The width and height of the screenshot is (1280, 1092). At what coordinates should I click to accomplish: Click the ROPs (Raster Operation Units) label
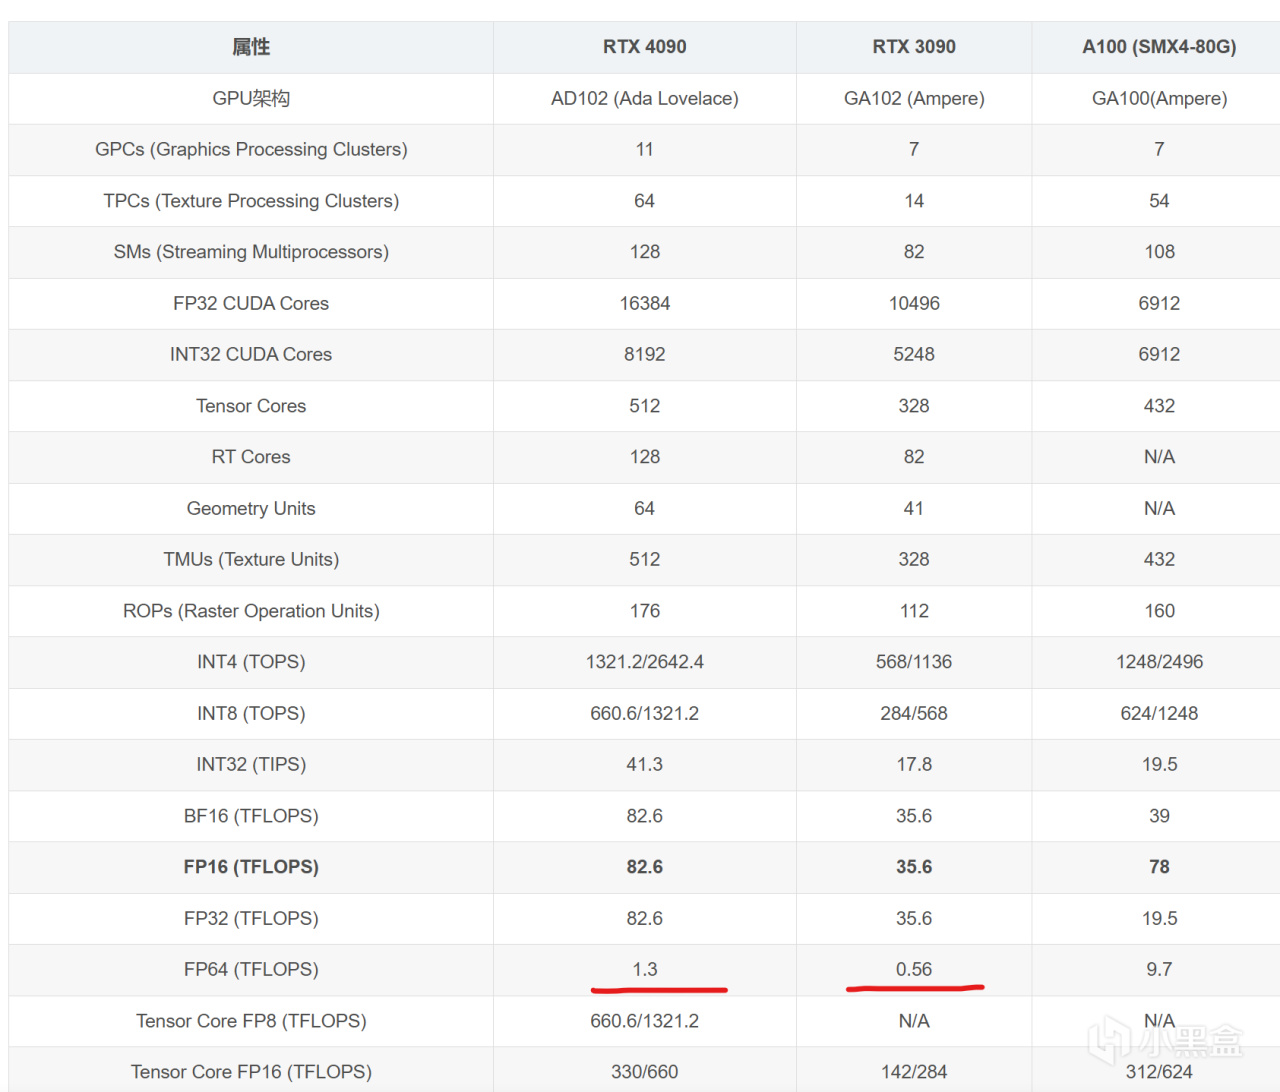click(x=251, y=611)
